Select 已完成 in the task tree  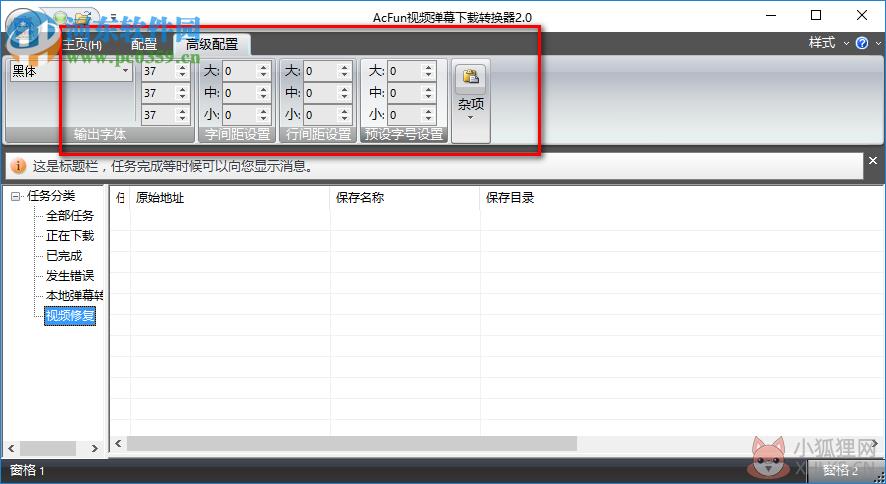pos(64,256)
